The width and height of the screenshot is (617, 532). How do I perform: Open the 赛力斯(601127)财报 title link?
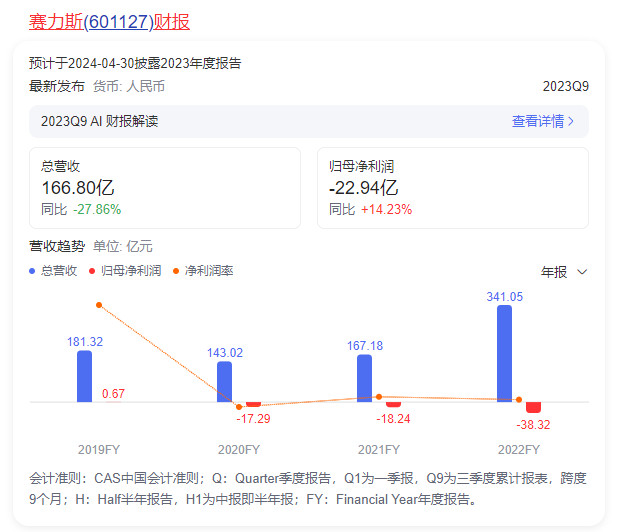[109, 22]
